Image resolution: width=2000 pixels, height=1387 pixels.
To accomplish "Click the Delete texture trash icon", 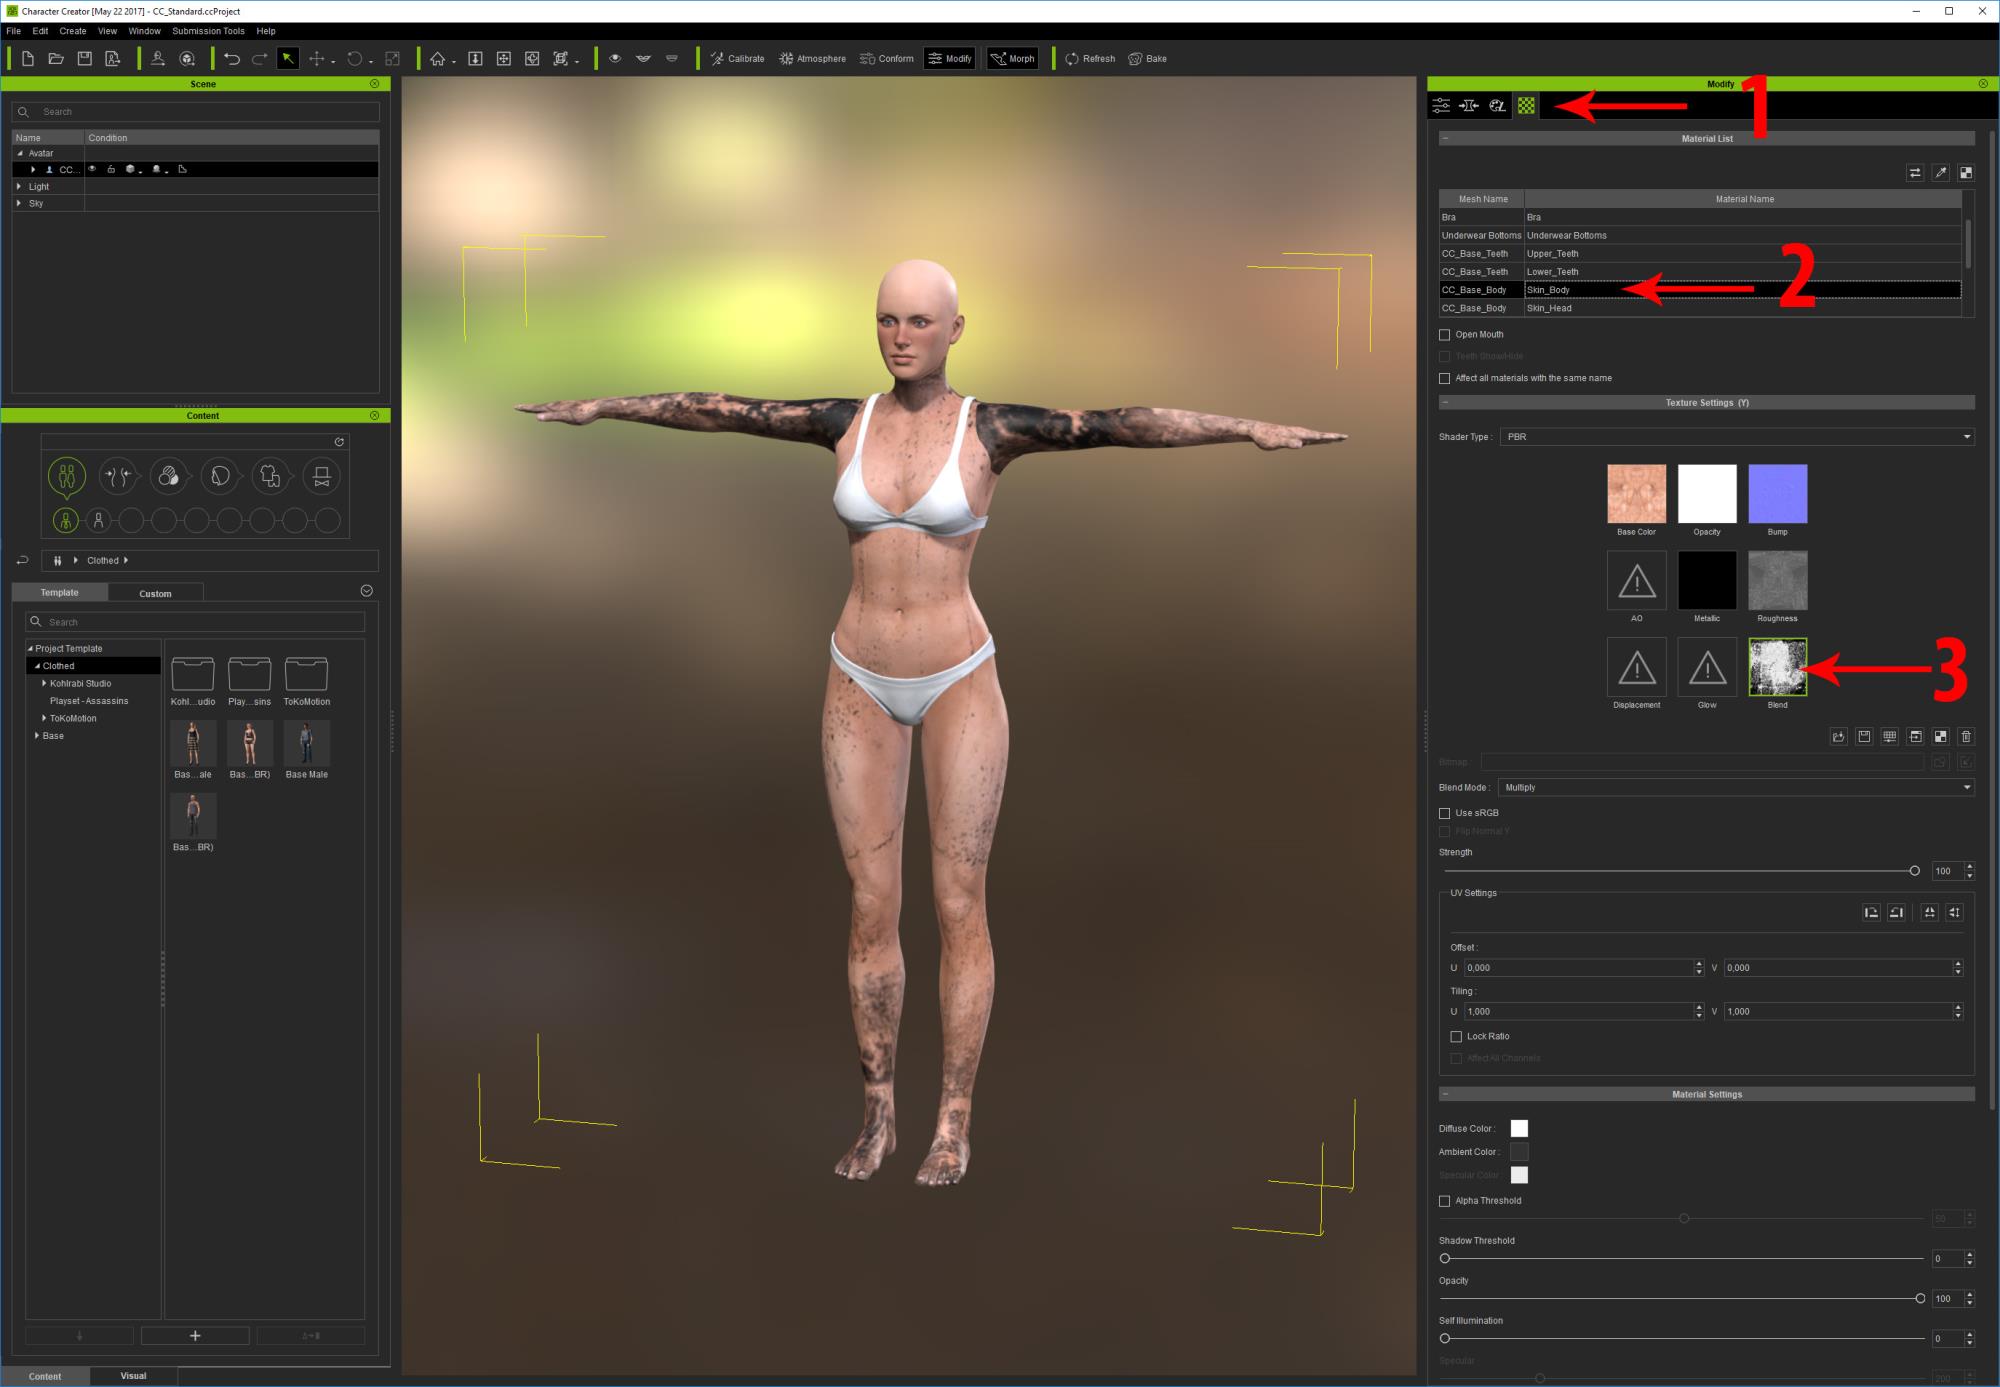I will coord(1965,737).
